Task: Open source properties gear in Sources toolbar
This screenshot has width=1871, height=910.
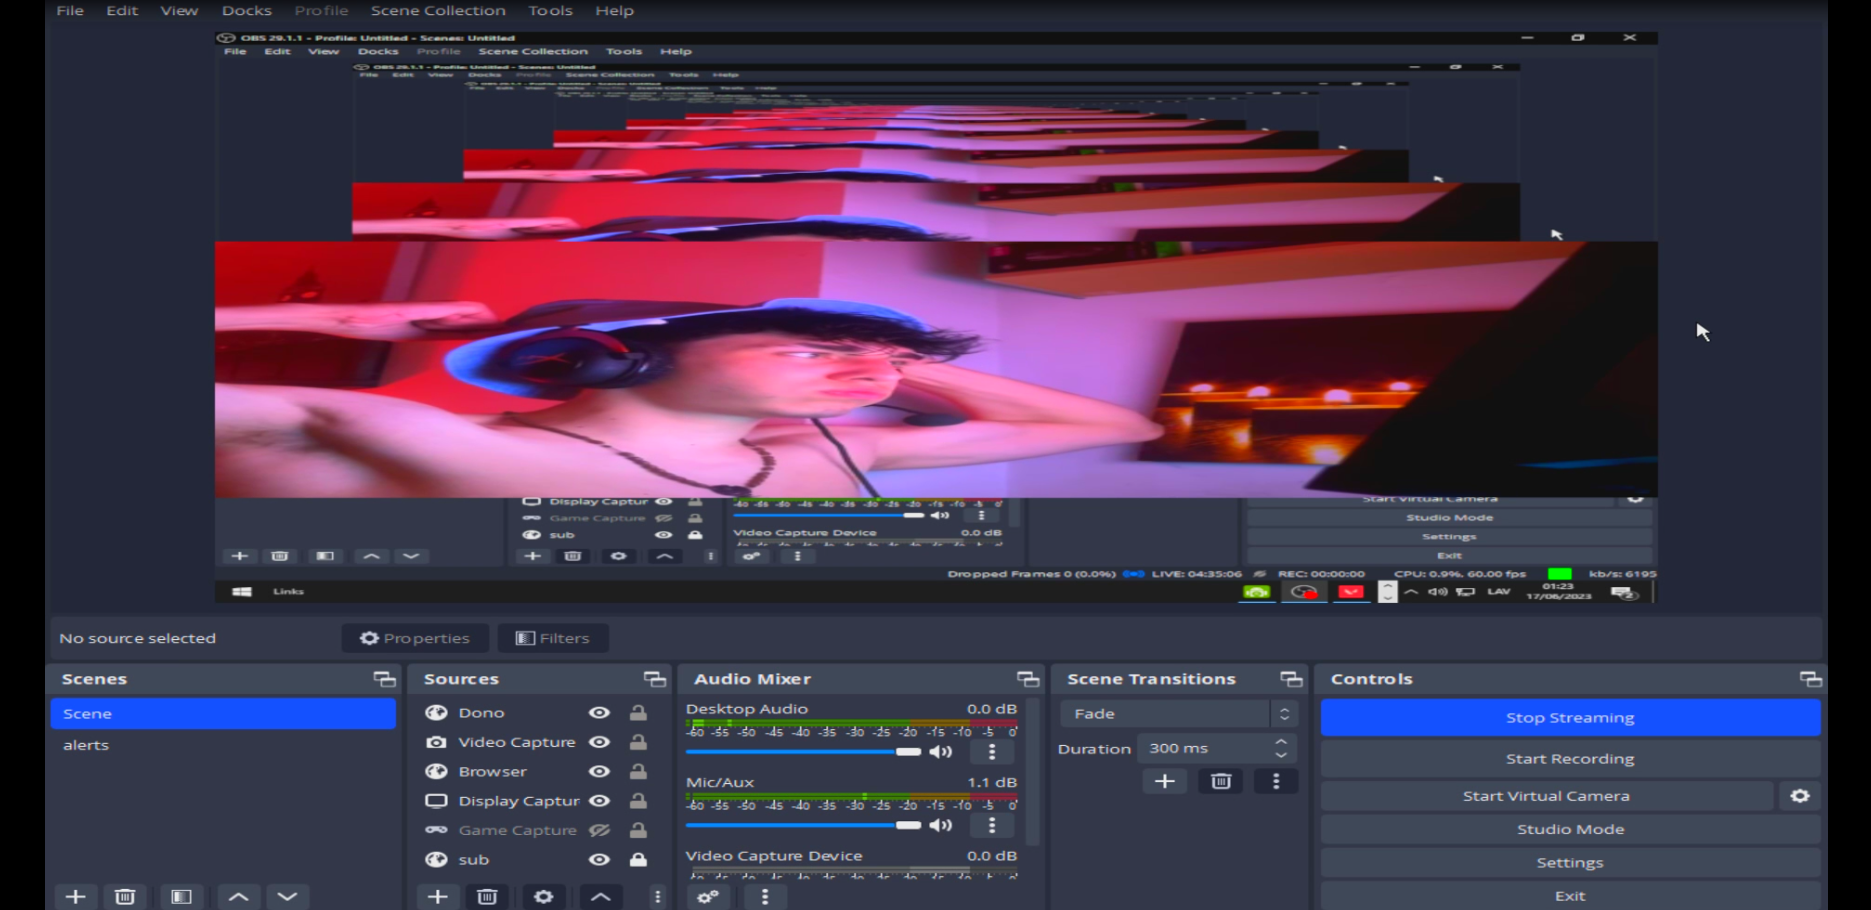Action: pyautogui.click(x=543, y=896)
